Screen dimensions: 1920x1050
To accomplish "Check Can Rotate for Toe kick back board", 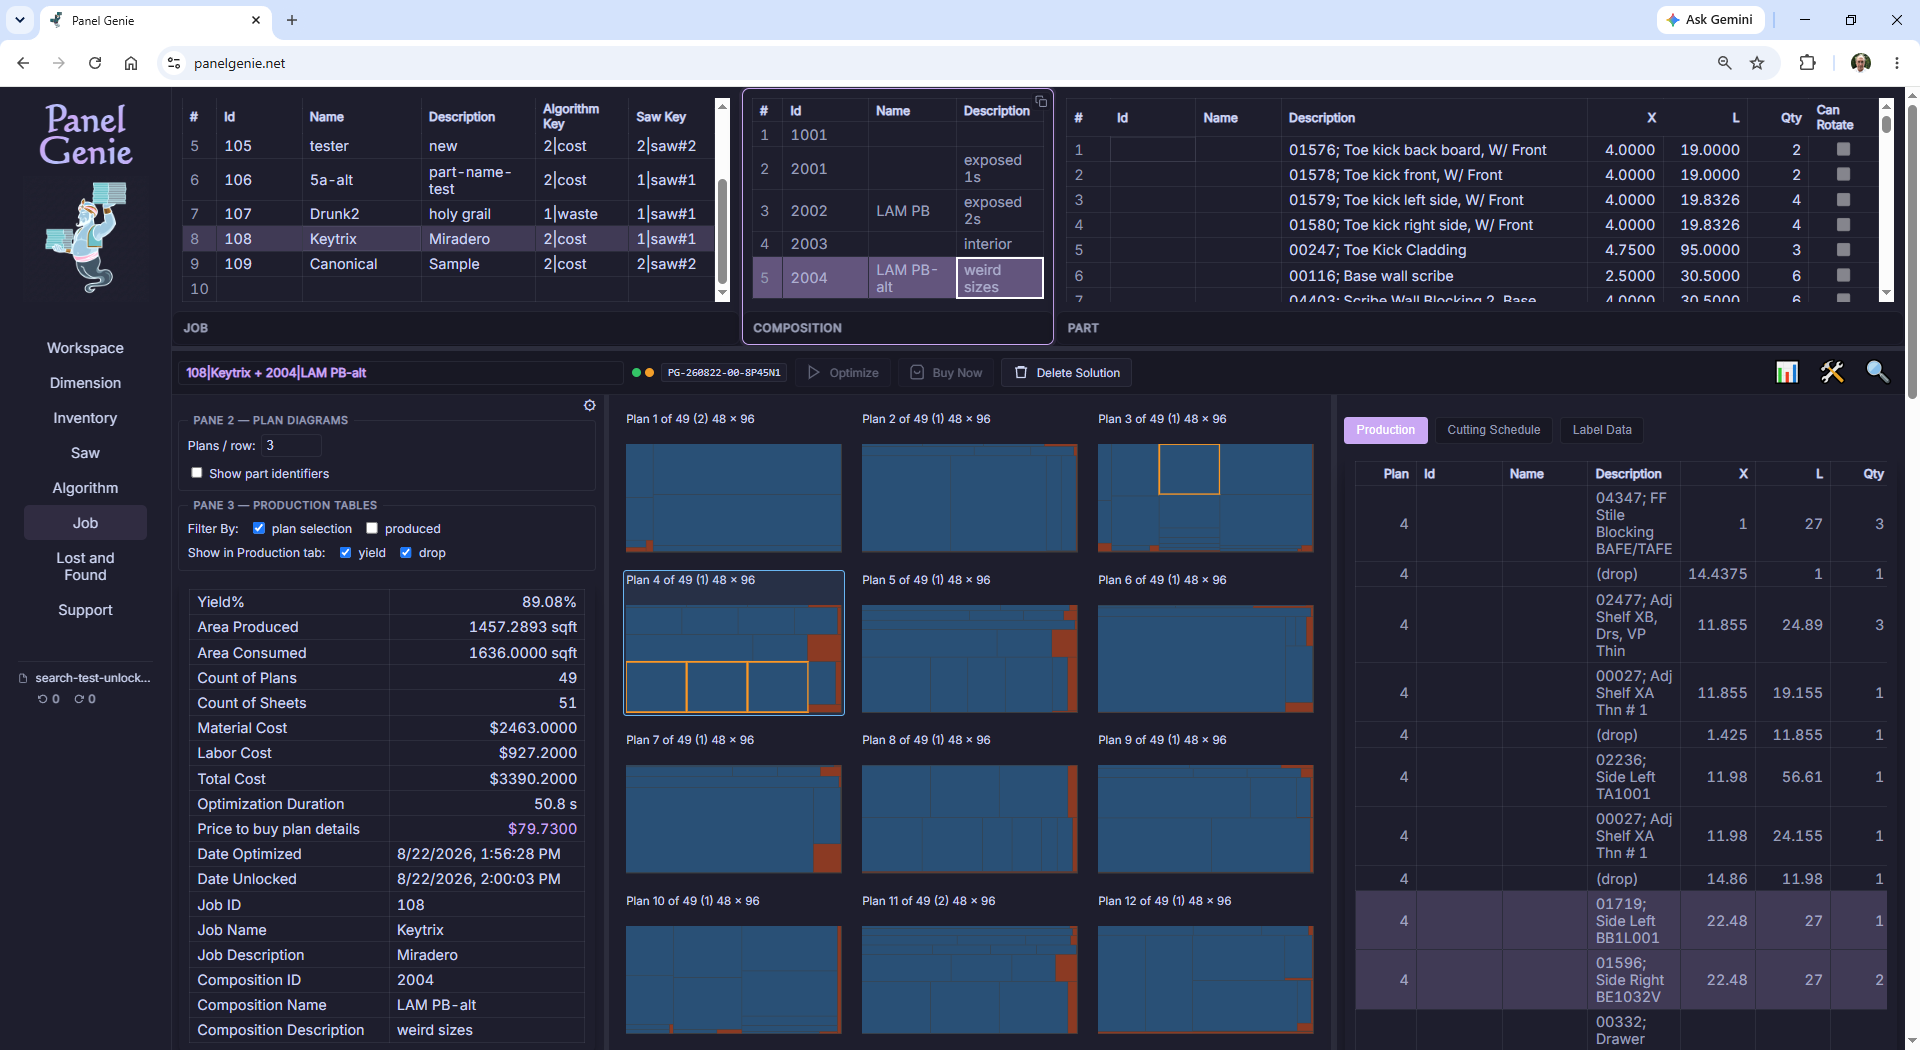I will [x=1843, y=149].
